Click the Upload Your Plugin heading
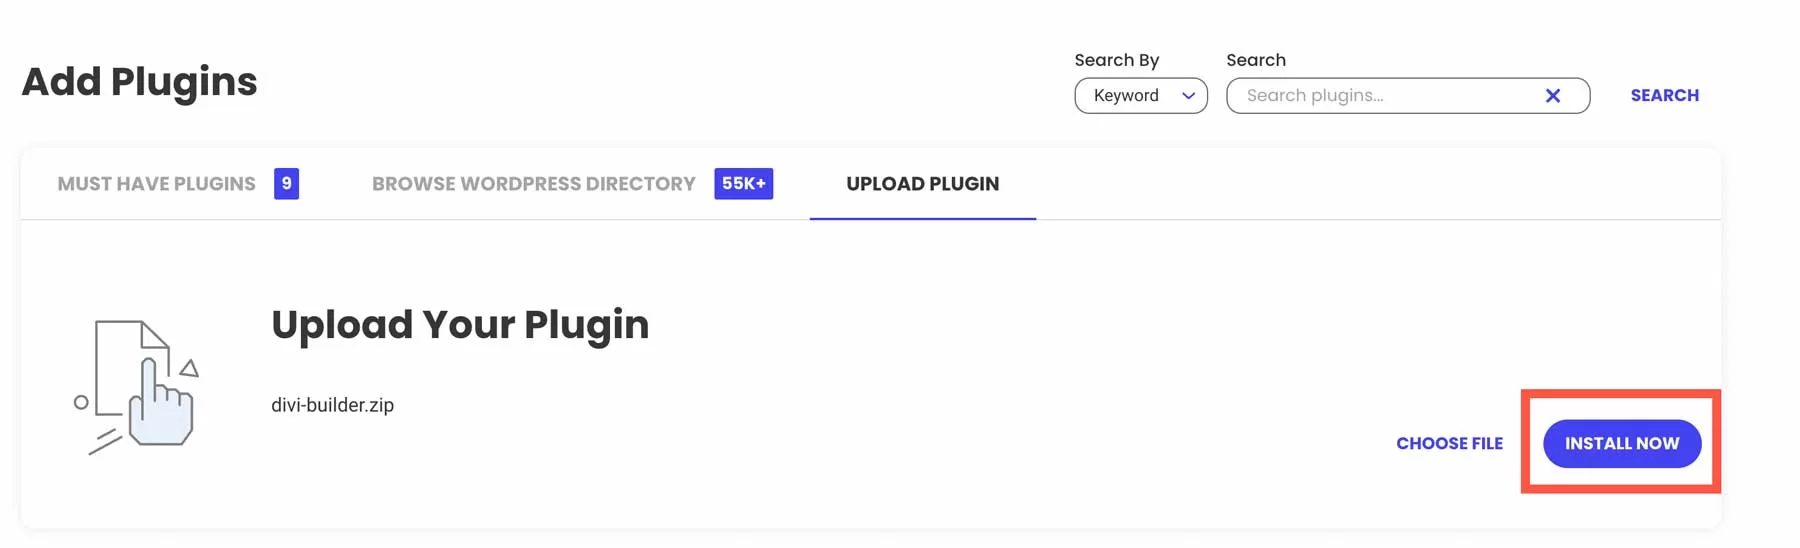The height and width of the screenshot is (548, 1800). click(460, 325)
